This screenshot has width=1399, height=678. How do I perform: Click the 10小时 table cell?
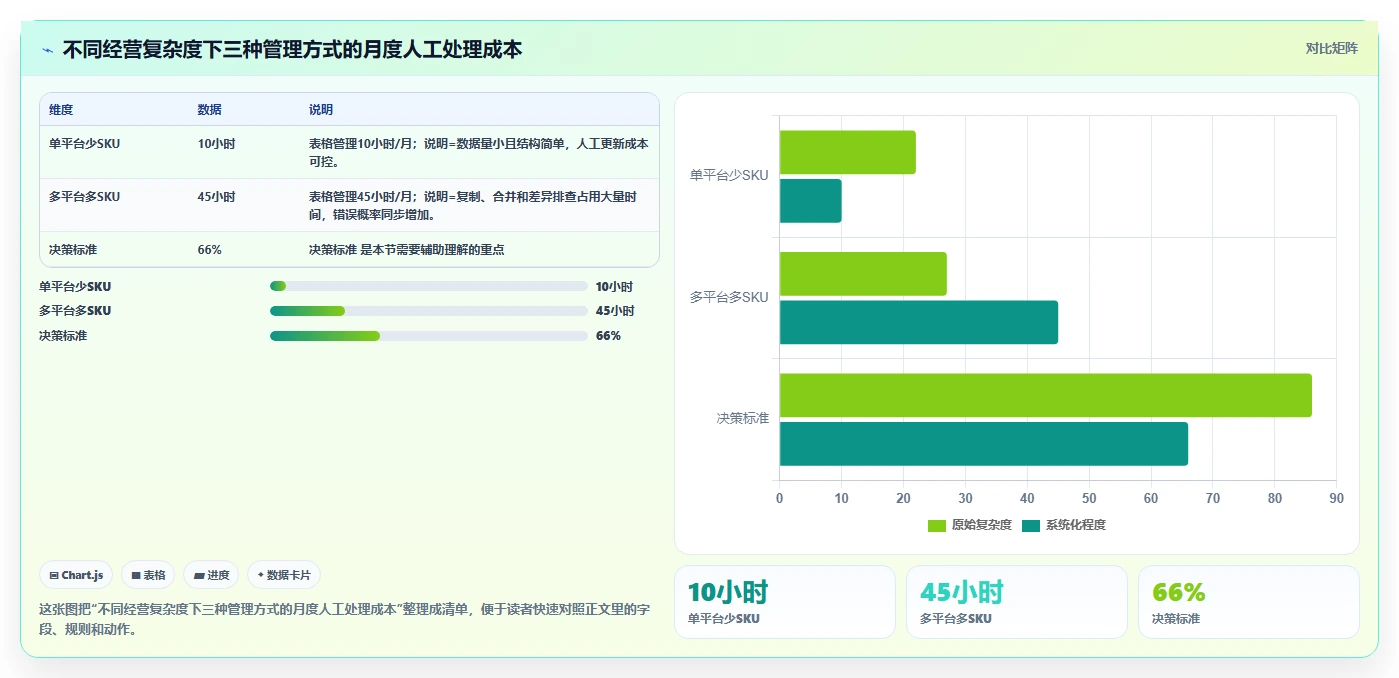tap(216, 143)
